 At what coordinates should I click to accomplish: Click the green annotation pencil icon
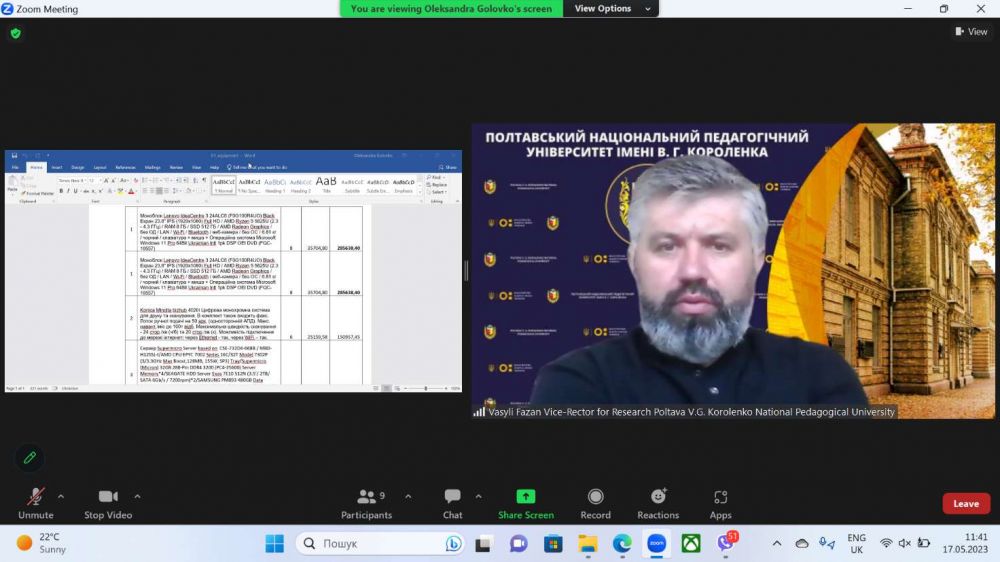coord(30,457)
